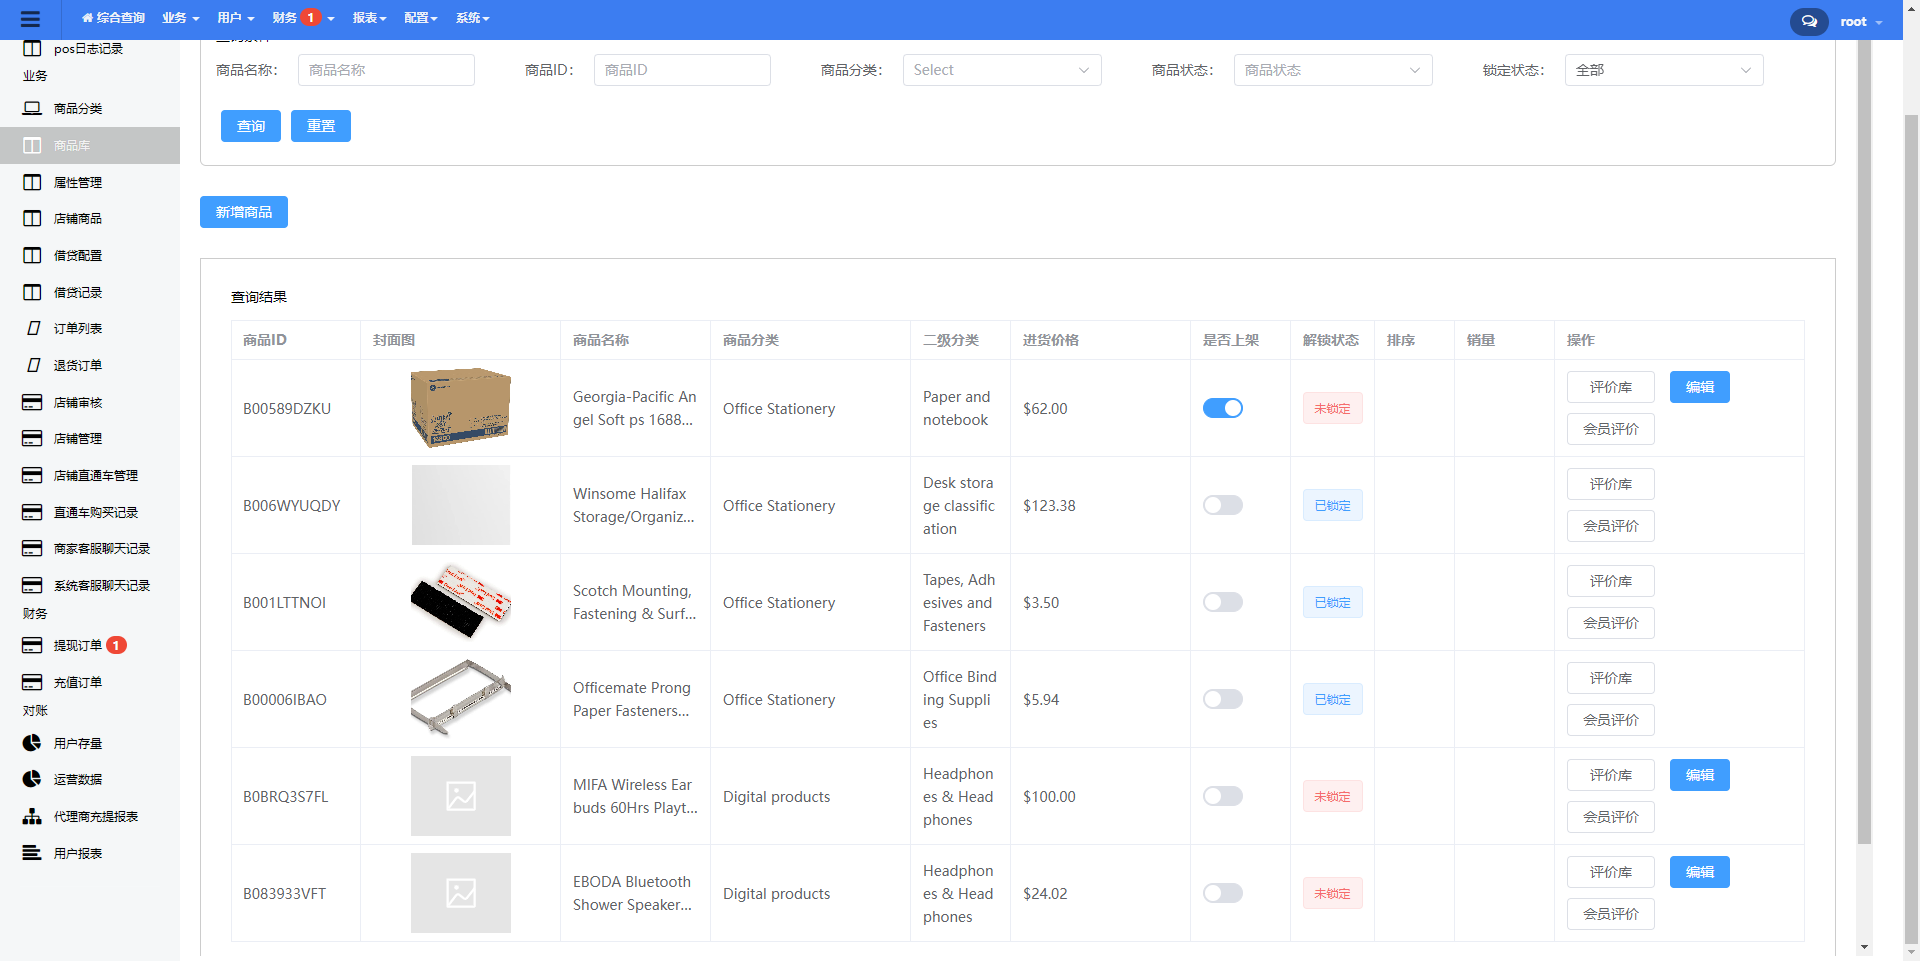
Task: Open 综合查询 in top navigation
Action: [x=113, y=18]
